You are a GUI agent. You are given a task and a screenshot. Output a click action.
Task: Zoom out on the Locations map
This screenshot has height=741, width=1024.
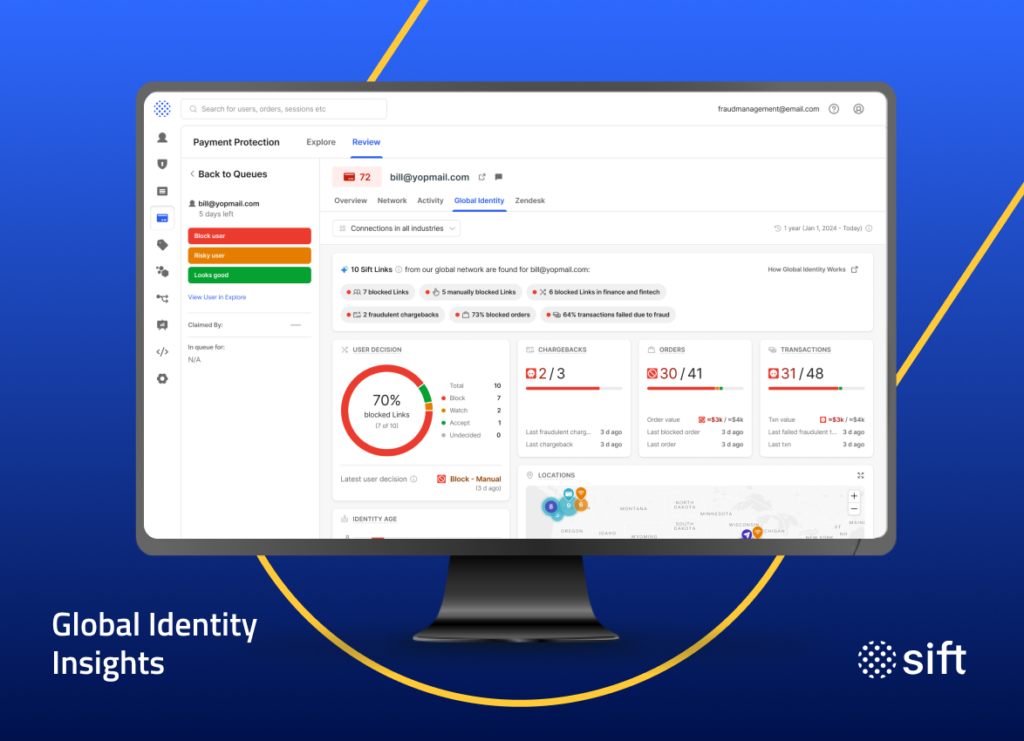tap(854, 509)
